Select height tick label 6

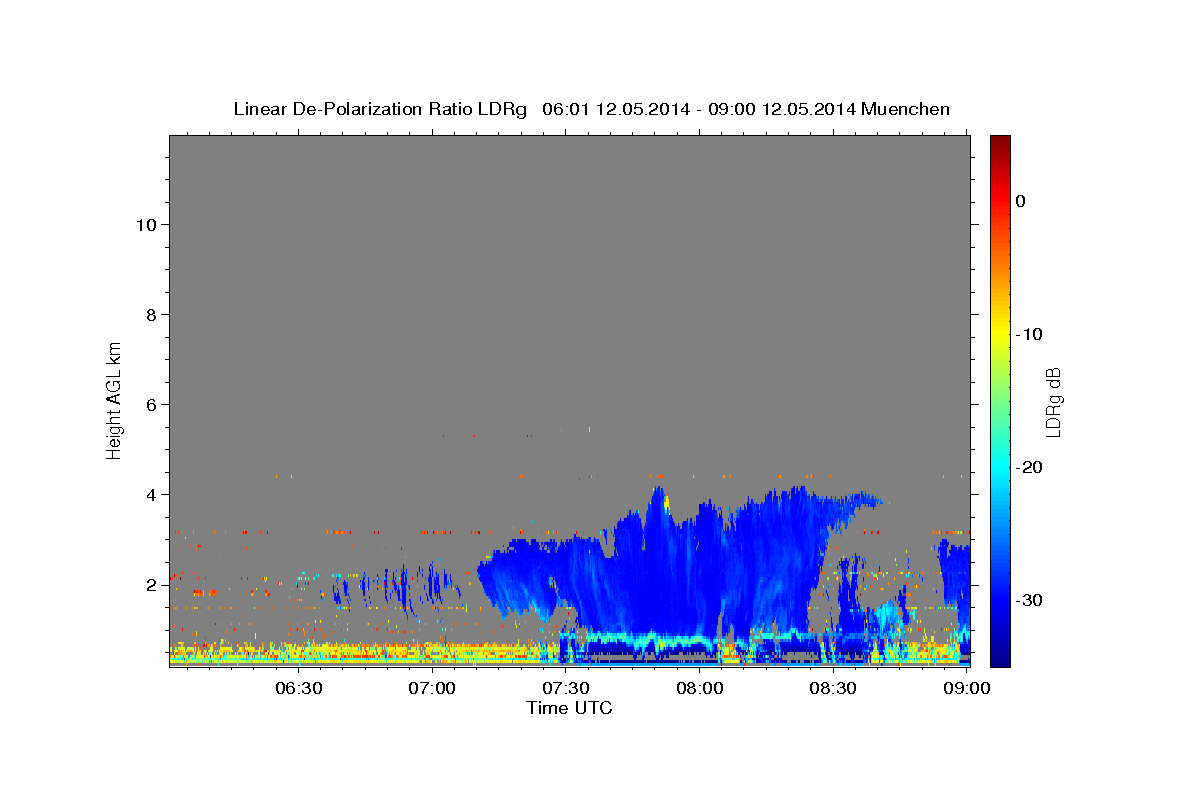click(151, 405)
